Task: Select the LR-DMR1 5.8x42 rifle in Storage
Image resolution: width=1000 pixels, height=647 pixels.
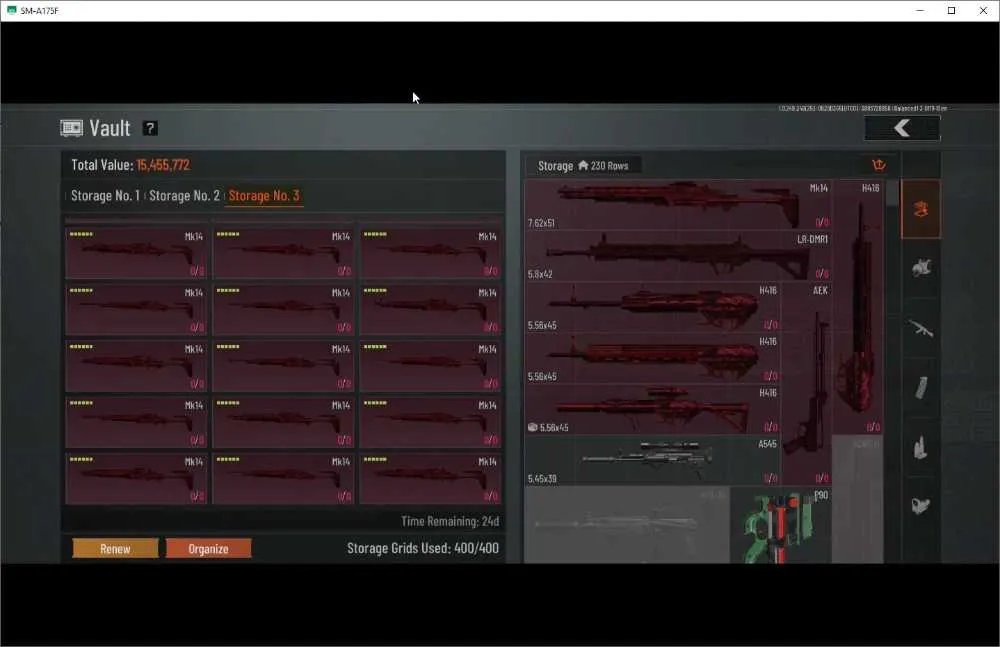Action: click(678, 256)
